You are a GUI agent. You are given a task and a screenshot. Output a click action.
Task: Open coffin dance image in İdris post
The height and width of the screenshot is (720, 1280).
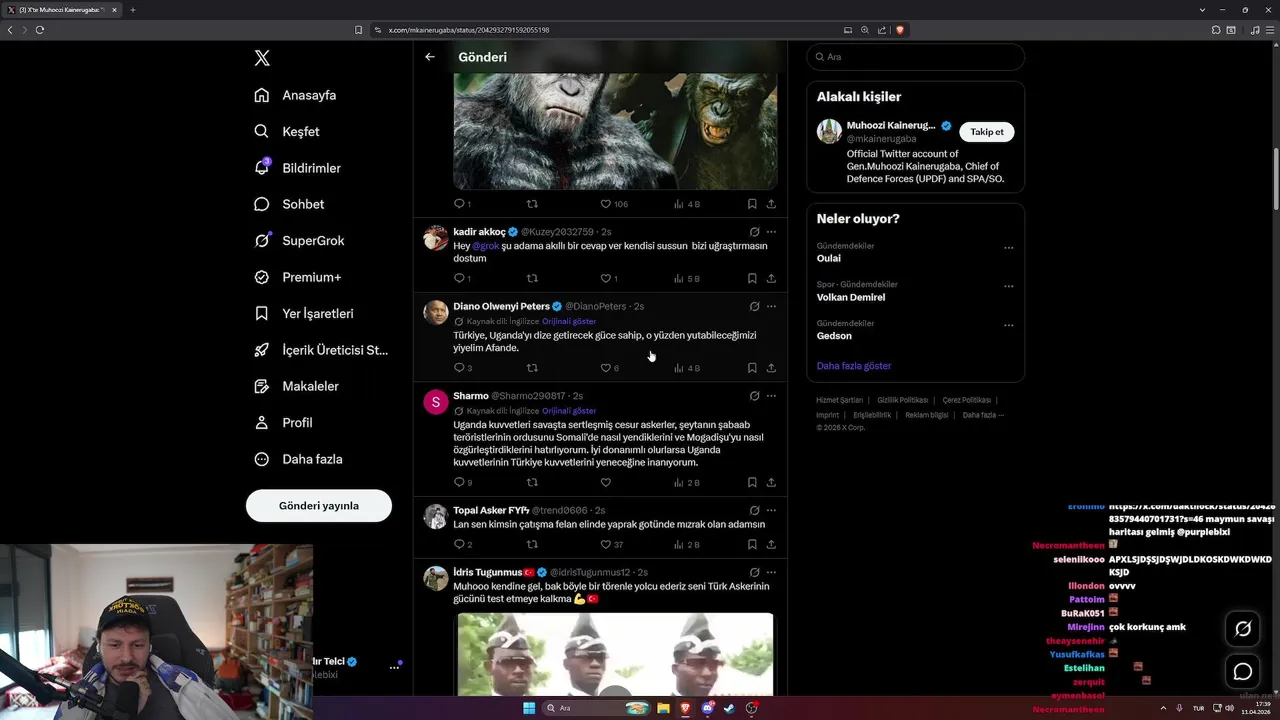[x=615, y=654]
